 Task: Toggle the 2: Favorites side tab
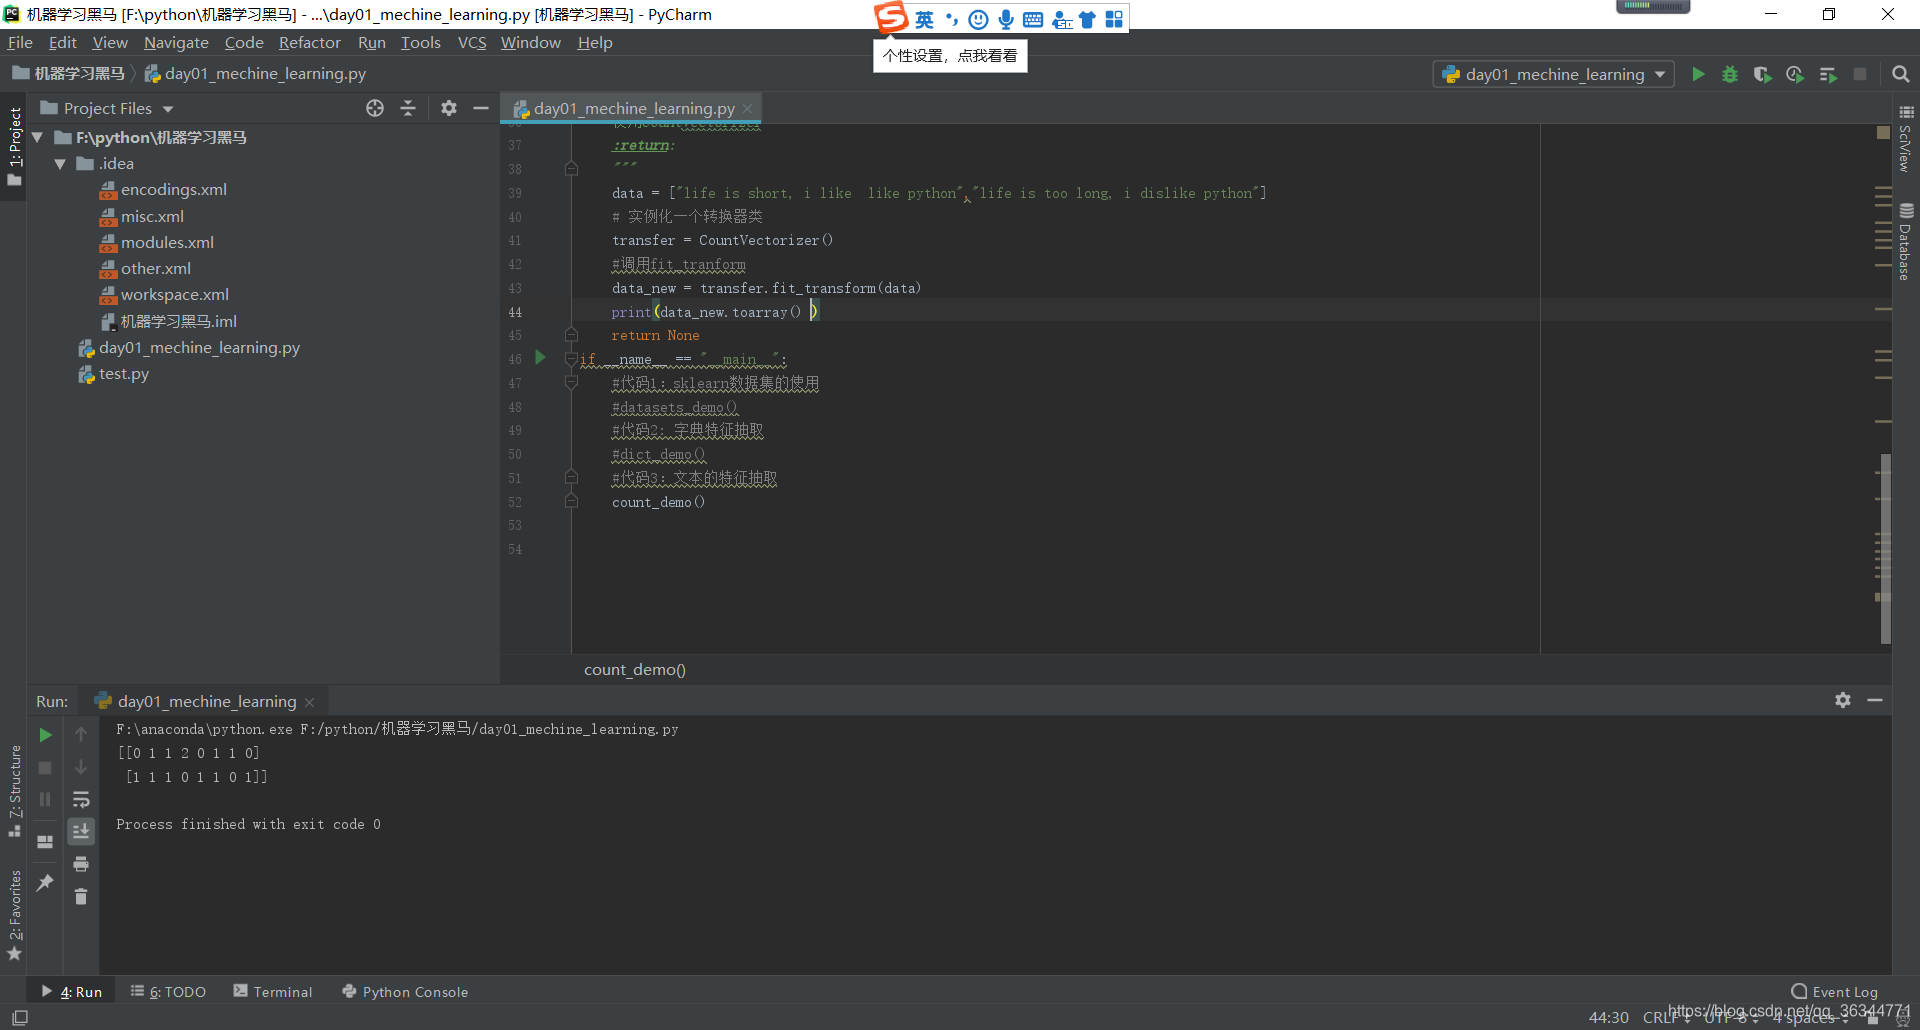click(x=14, y=914)
